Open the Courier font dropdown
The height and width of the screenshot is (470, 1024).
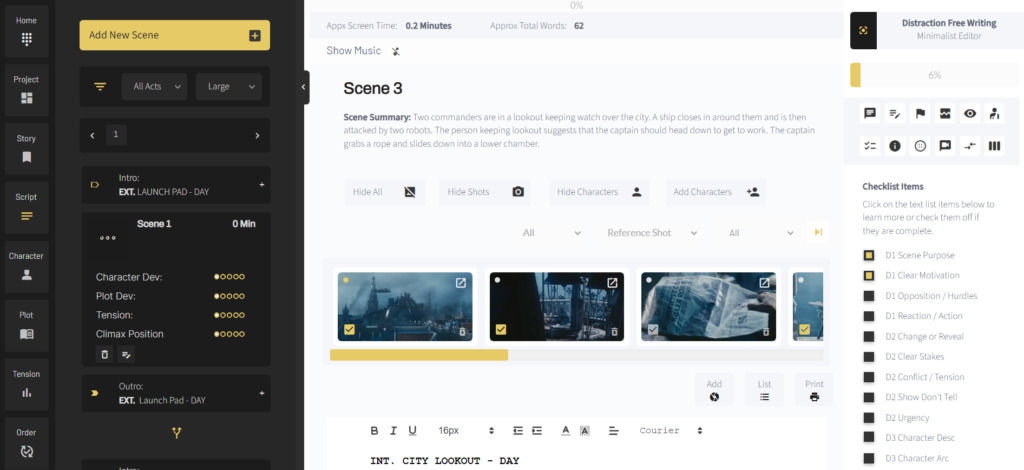(670, 431)
